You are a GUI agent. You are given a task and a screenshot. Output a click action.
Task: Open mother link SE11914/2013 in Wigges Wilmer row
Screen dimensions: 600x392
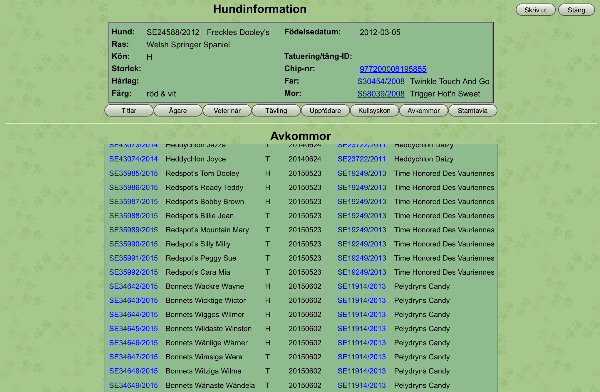click(x=362, y=315)
